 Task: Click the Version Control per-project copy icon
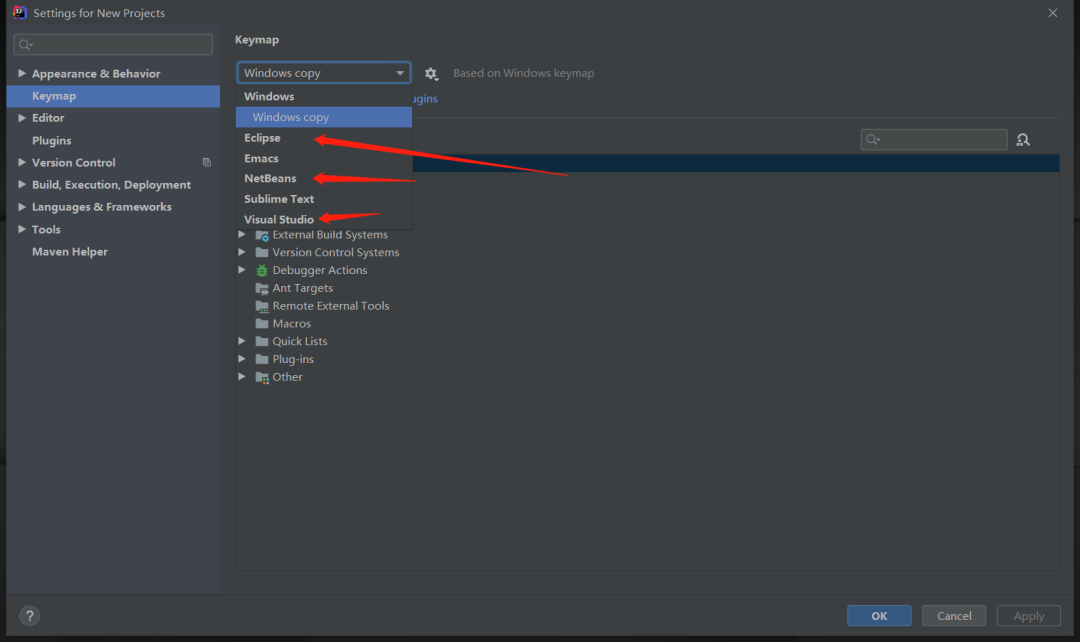click(x=207, y=163)
